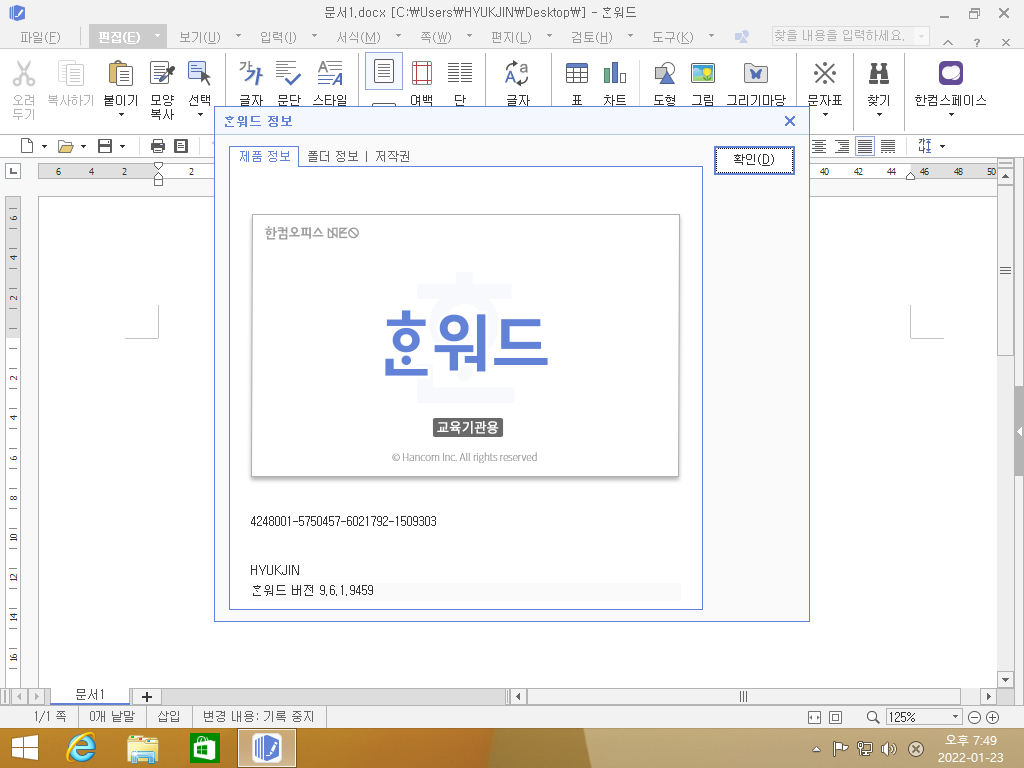Image resolution: width=1024 pixels, height=768 pixels.
Task: Click zoom out minus button
Action: click(974, 717)
